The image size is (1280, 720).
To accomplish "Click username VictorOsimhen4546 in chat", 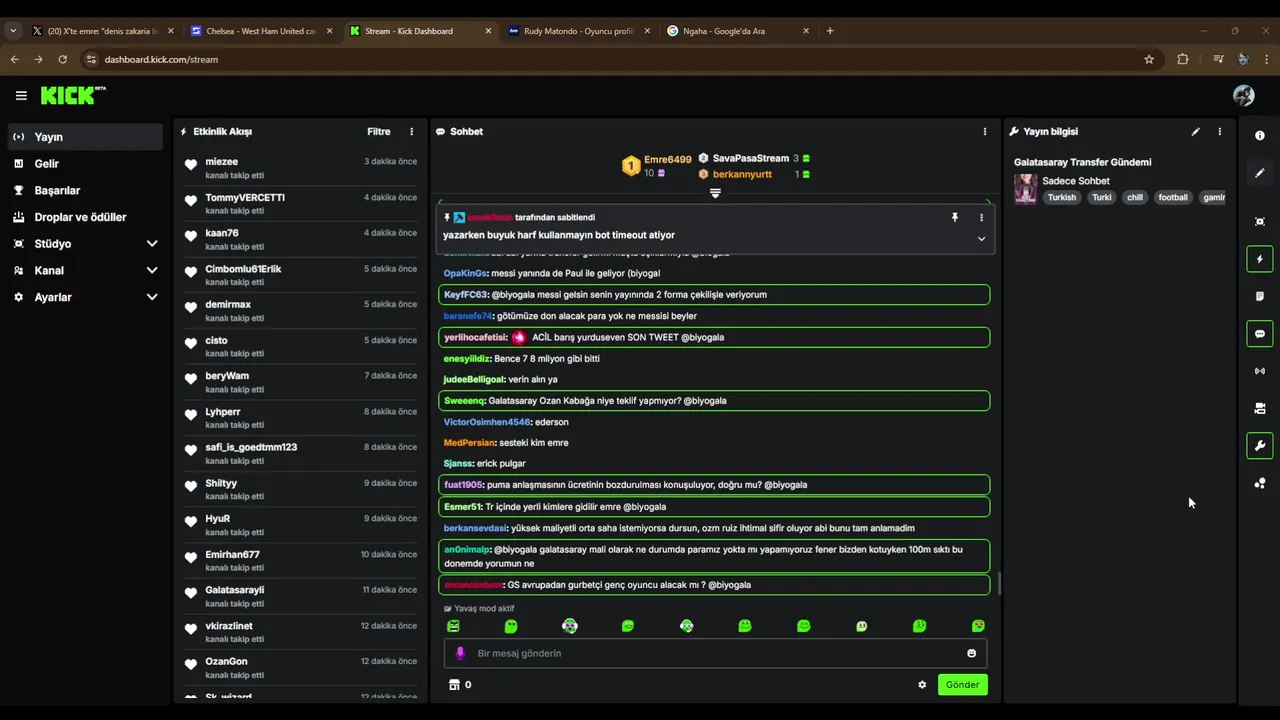I will [487, 422].
